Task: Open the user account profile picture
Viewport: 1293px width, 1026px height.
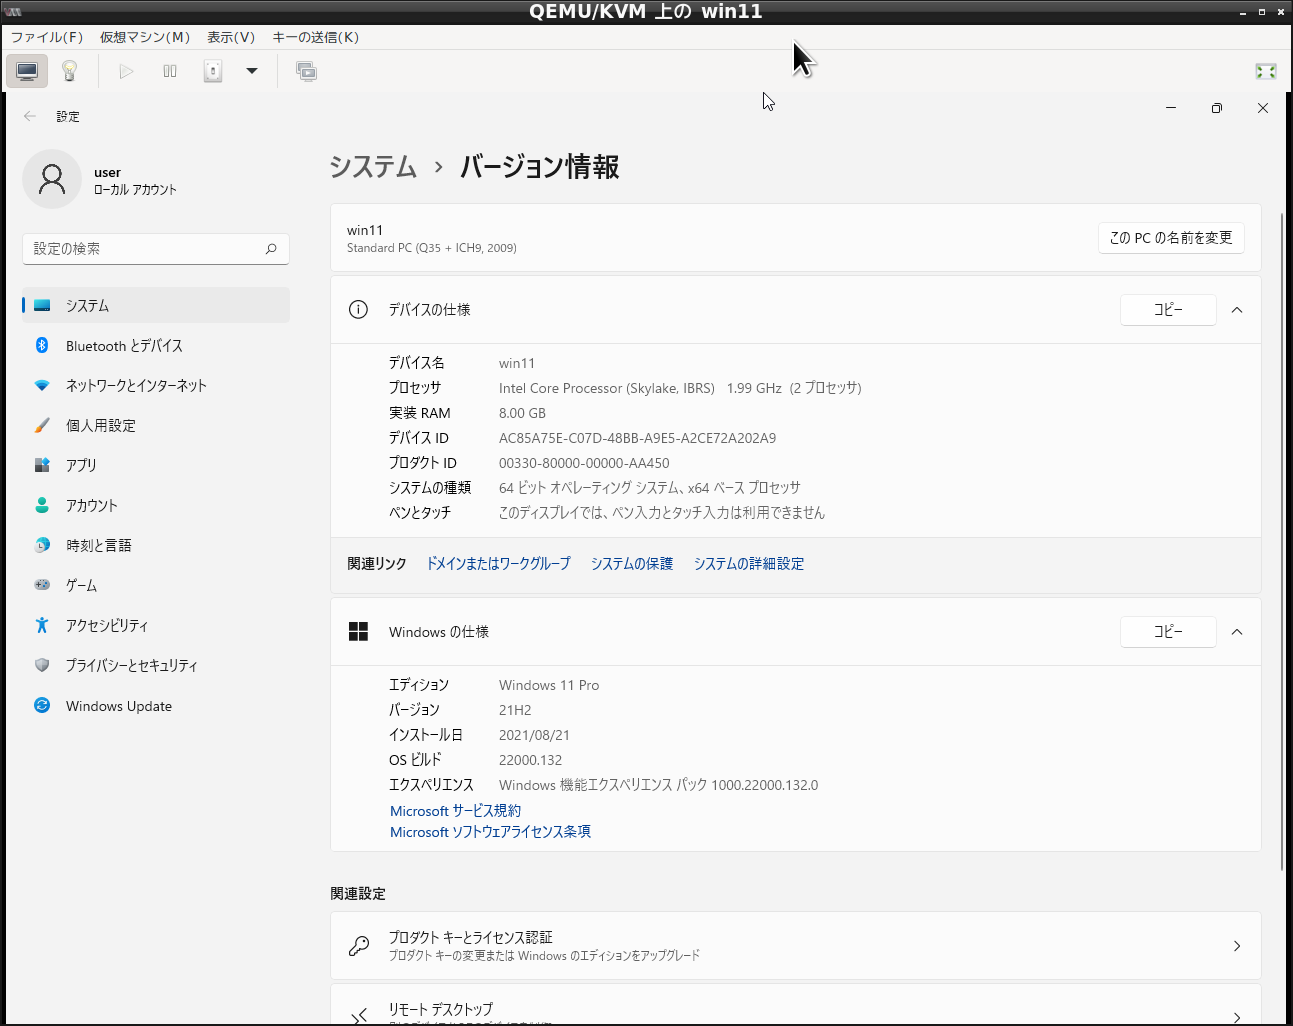Action: (x=52, y=179)
